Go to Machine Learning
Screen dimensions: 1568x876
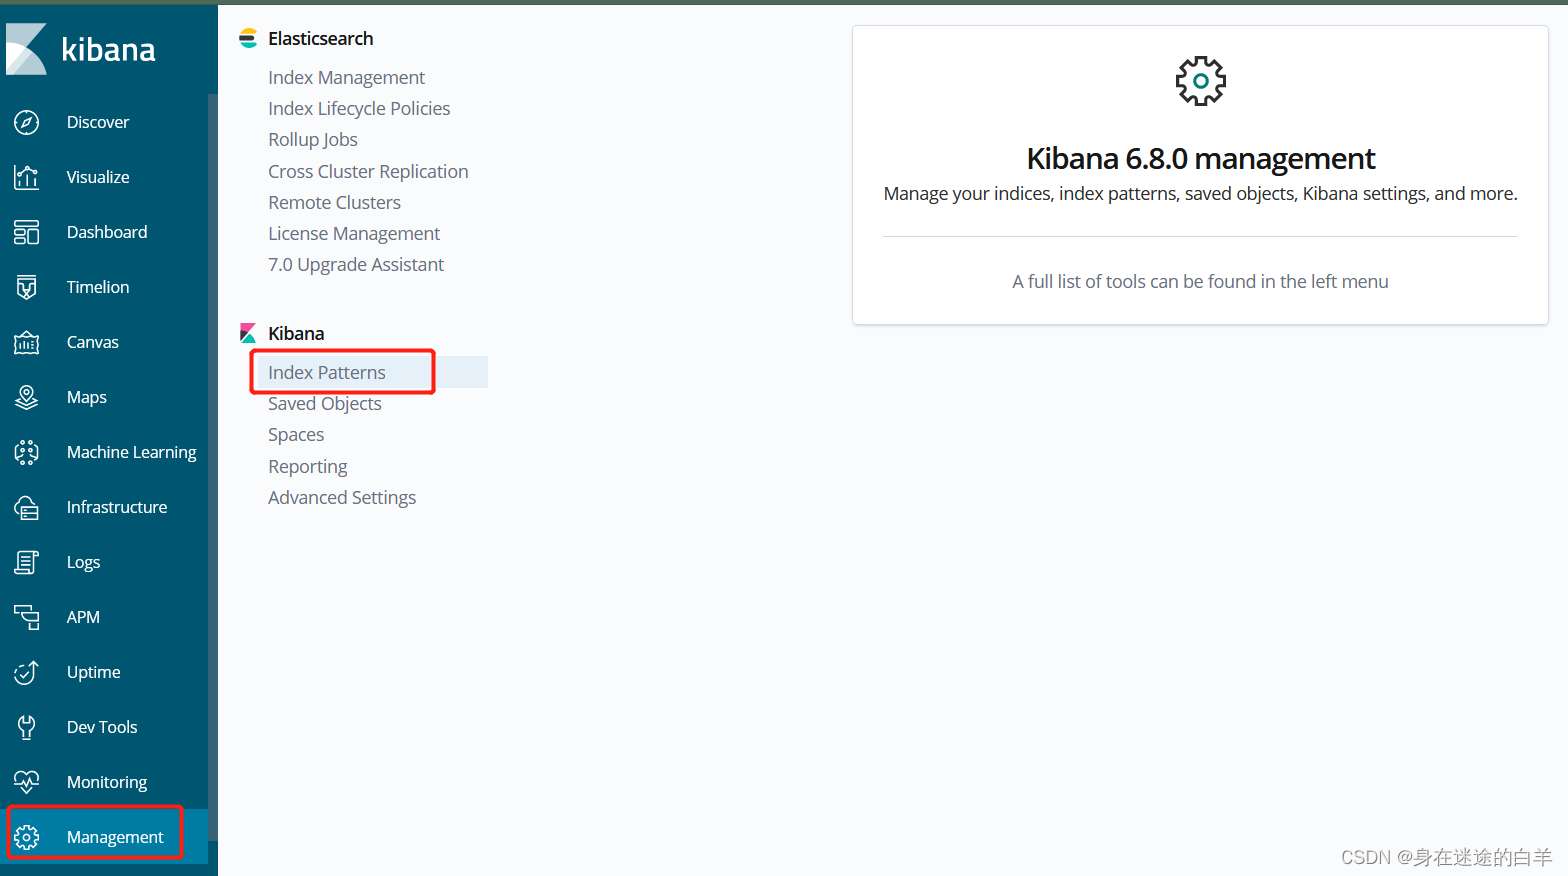coord(132,452)
